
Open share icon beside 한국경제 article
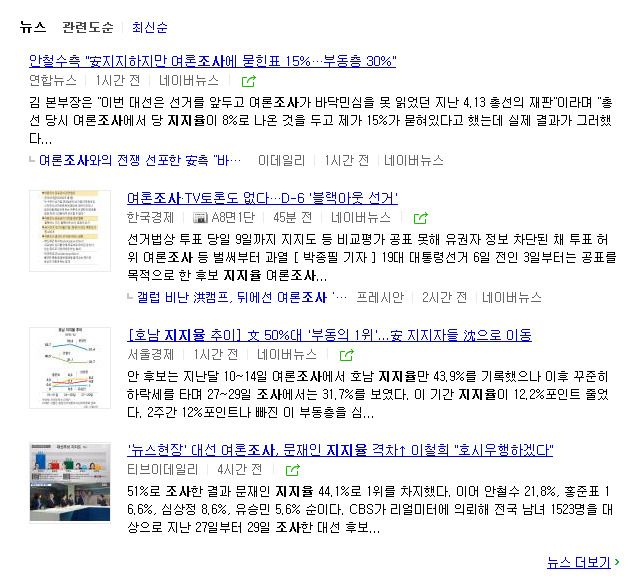click(420, 218)
